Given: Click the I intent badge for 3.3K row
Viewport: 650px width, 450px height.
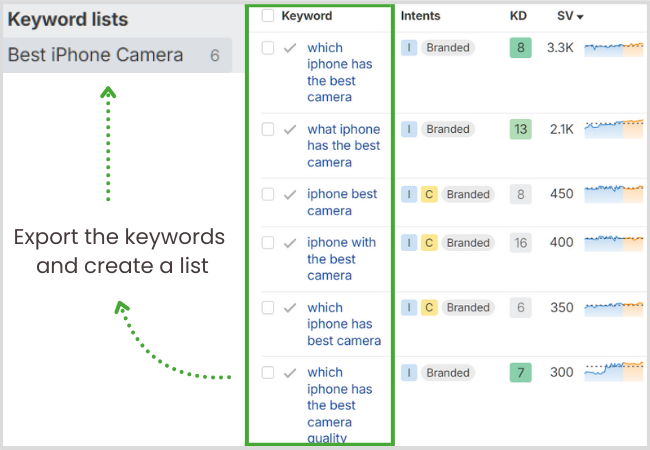Looking at the screenshot, I should tap(409, 48).
